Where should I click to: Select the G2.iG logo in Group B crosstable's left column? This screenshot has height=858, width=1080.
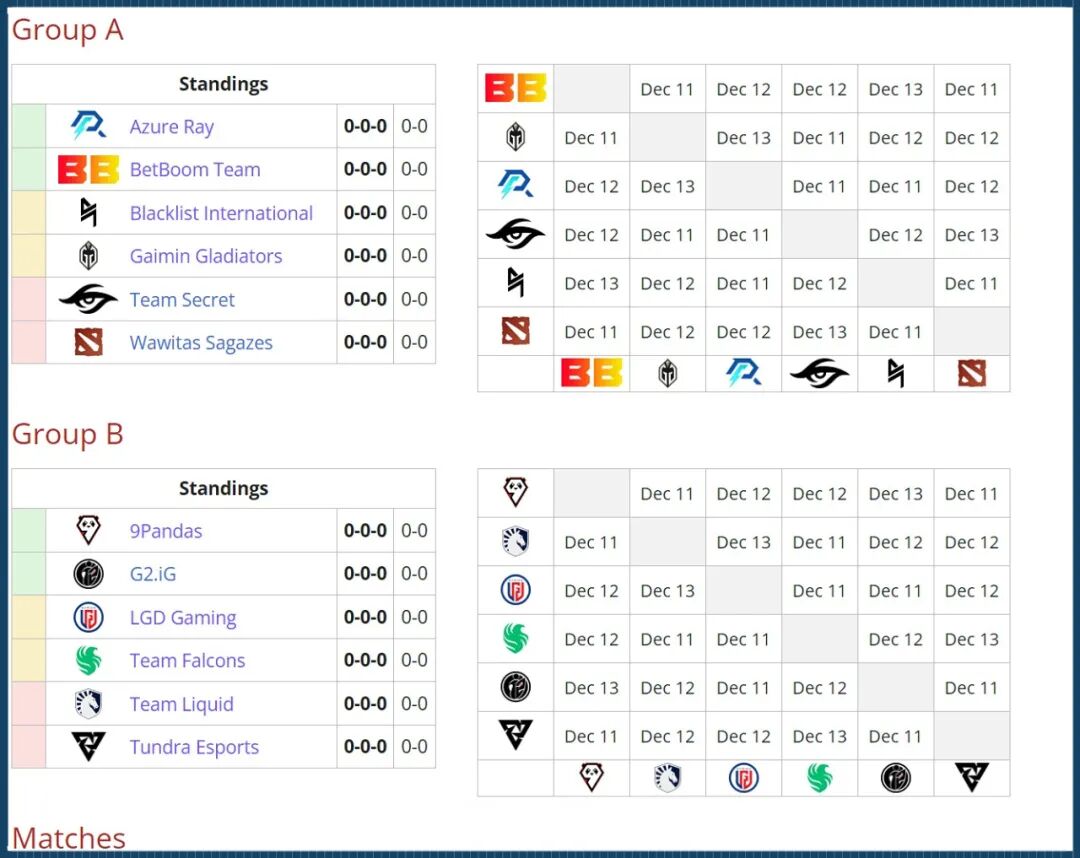[x=515, y=687]
